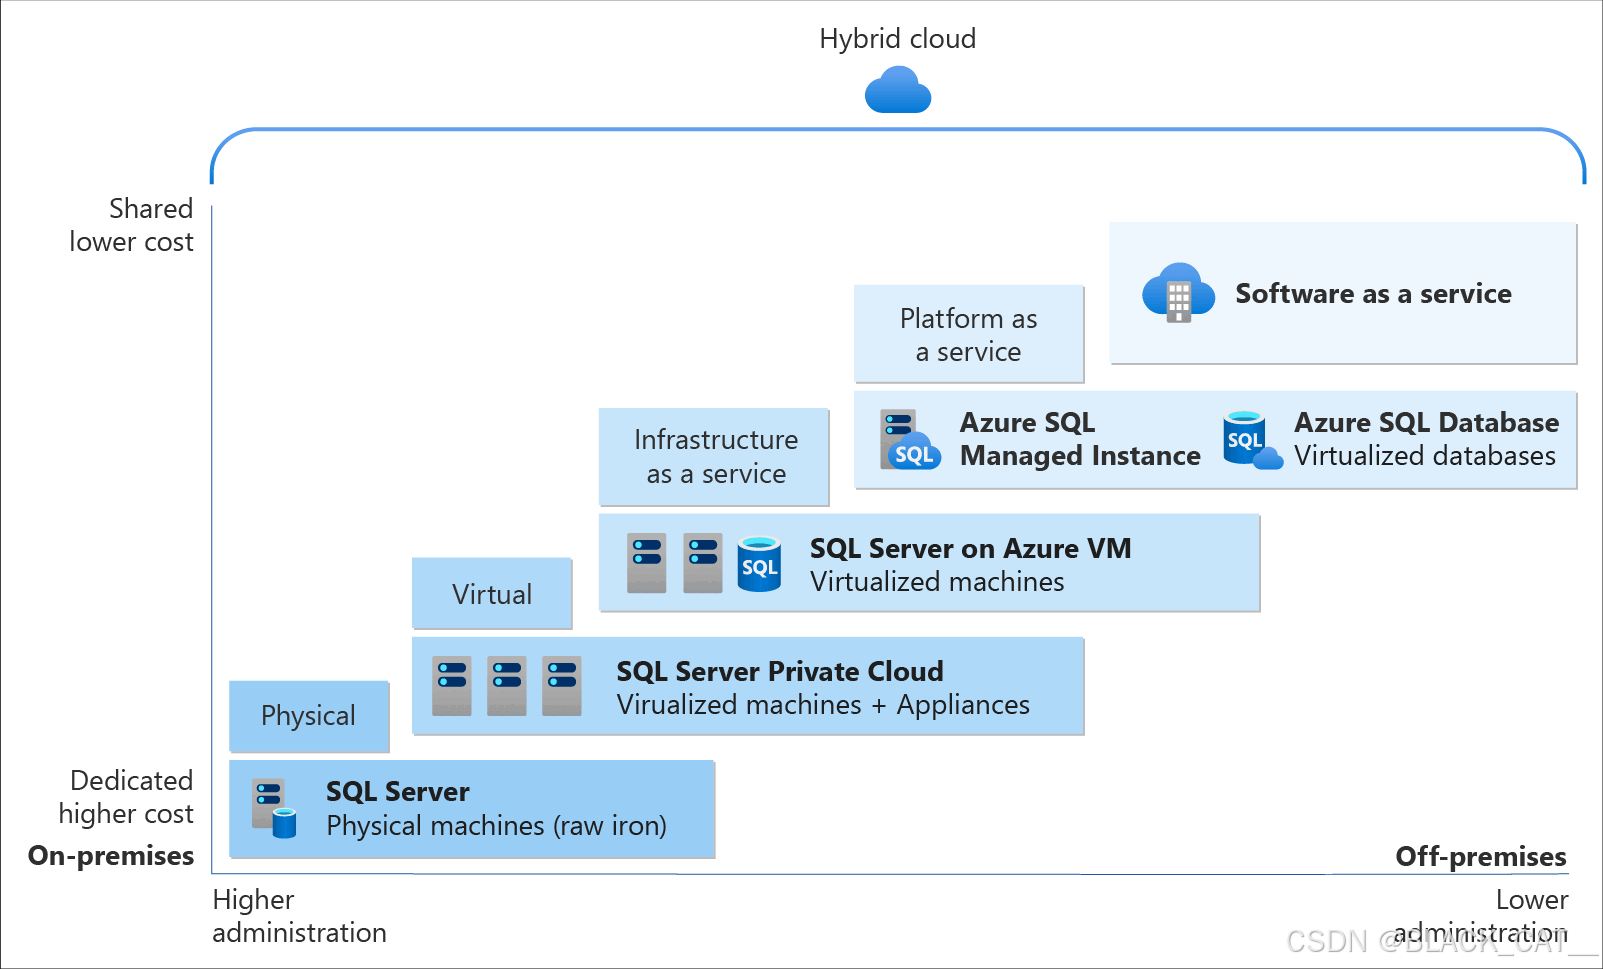Click SQL Server on Azure VM heading
Image resolution: width=1603 pixels, height=969 pixels.
click(970, 549)
